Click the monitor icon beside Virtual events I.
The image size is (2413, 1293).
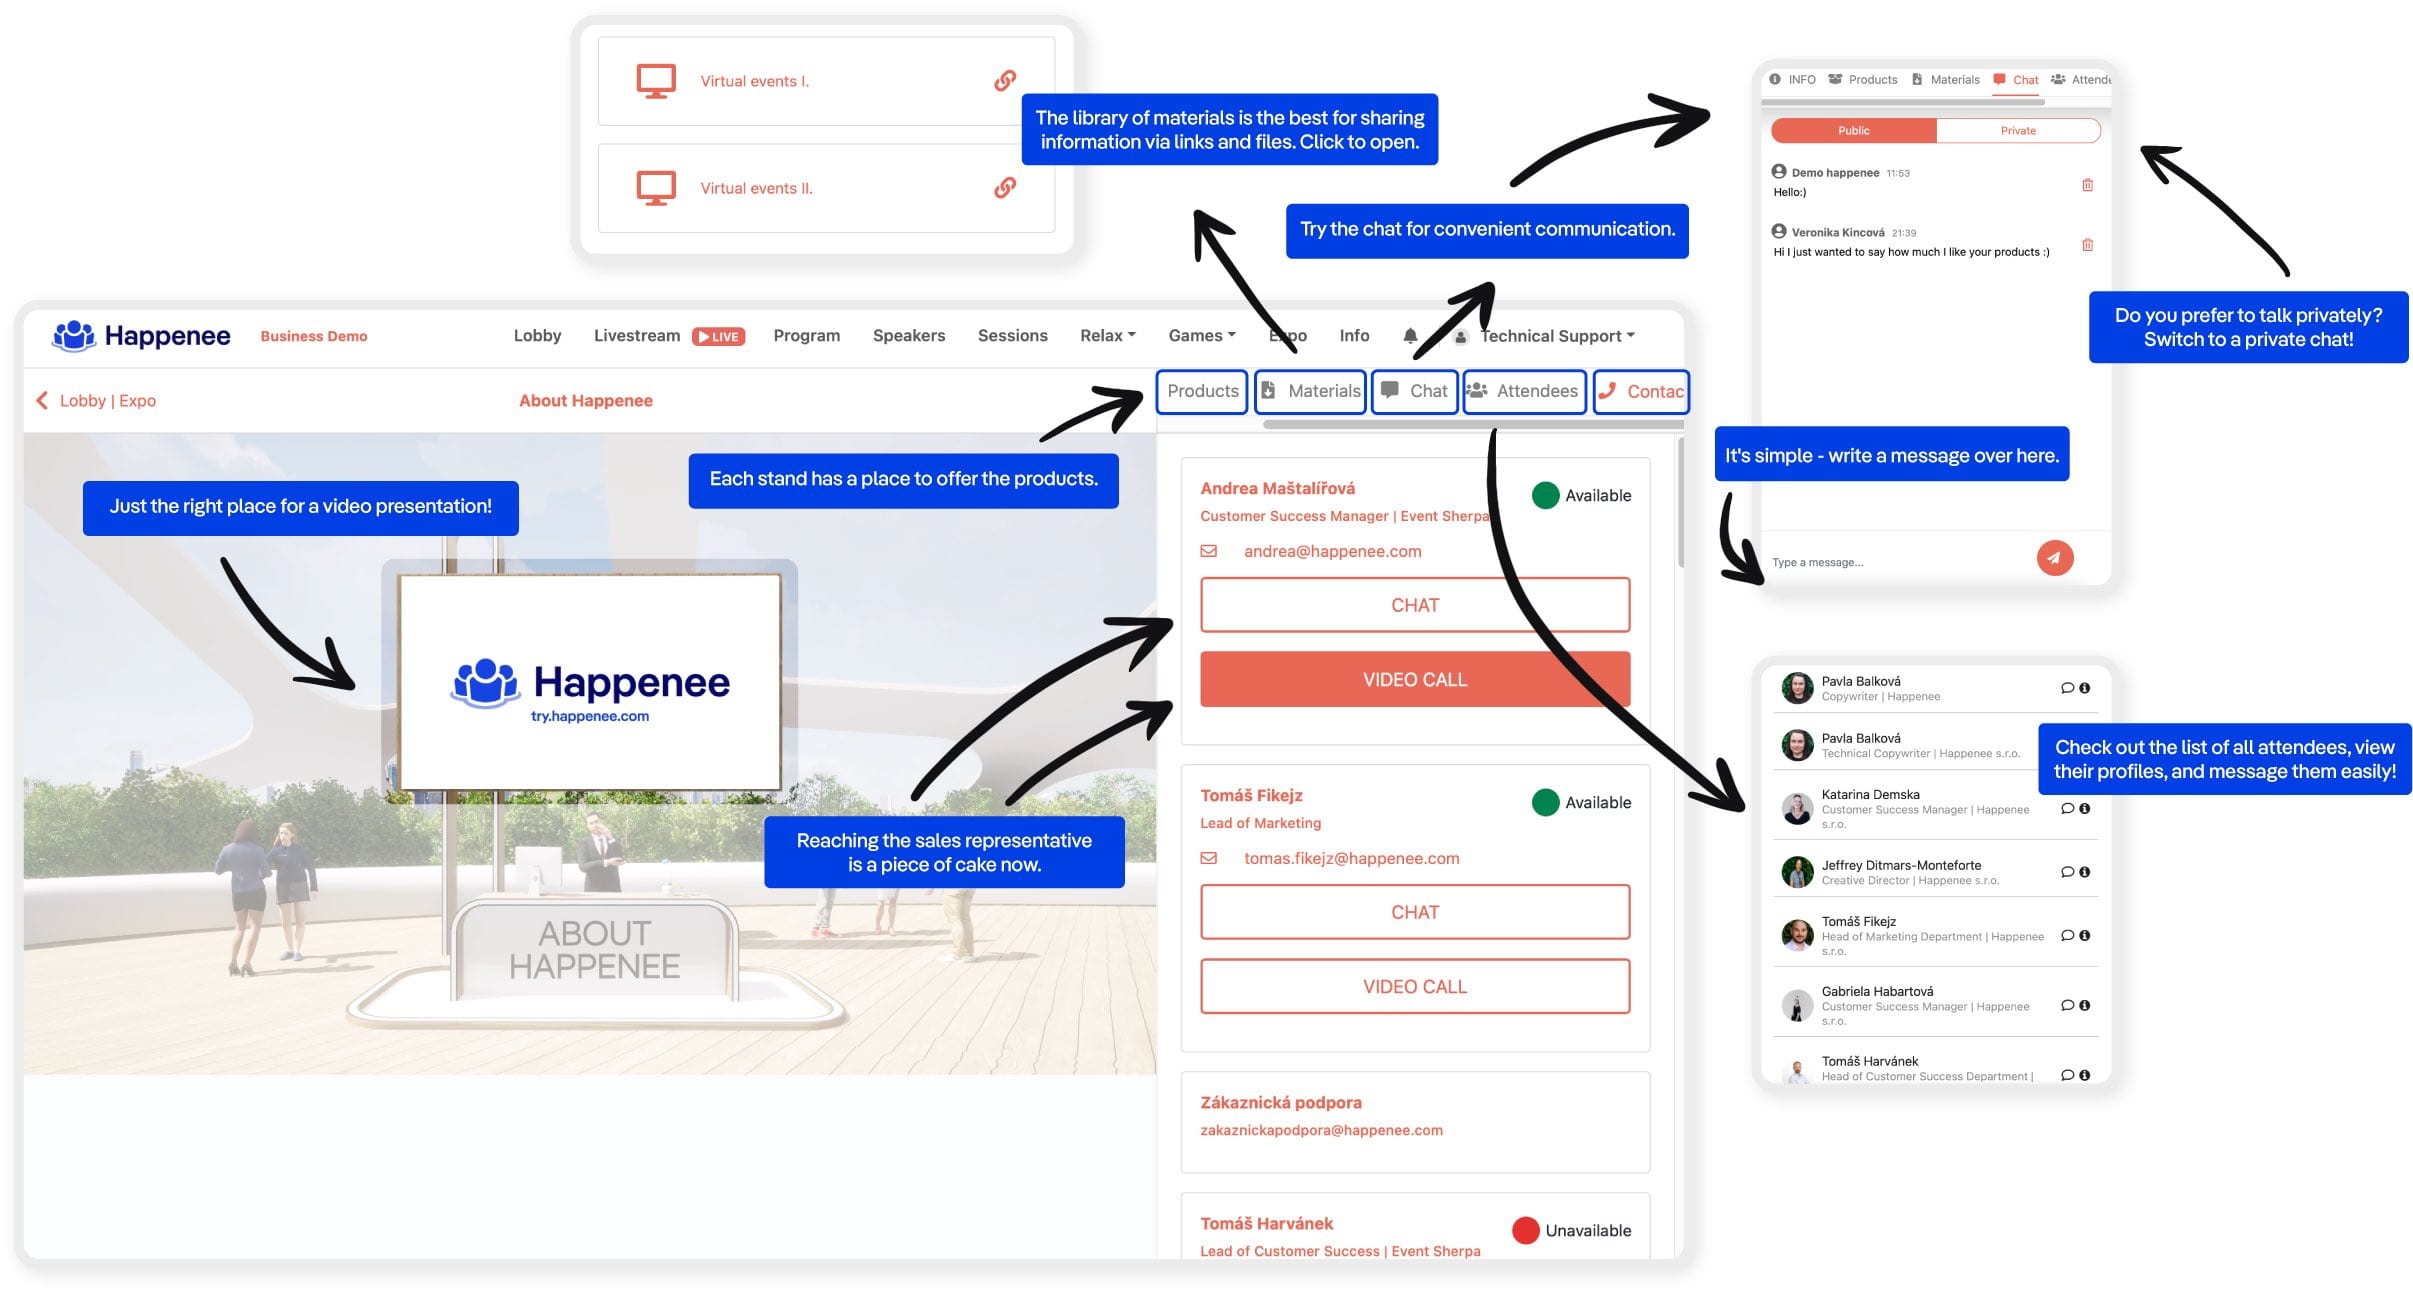(656, 81)
